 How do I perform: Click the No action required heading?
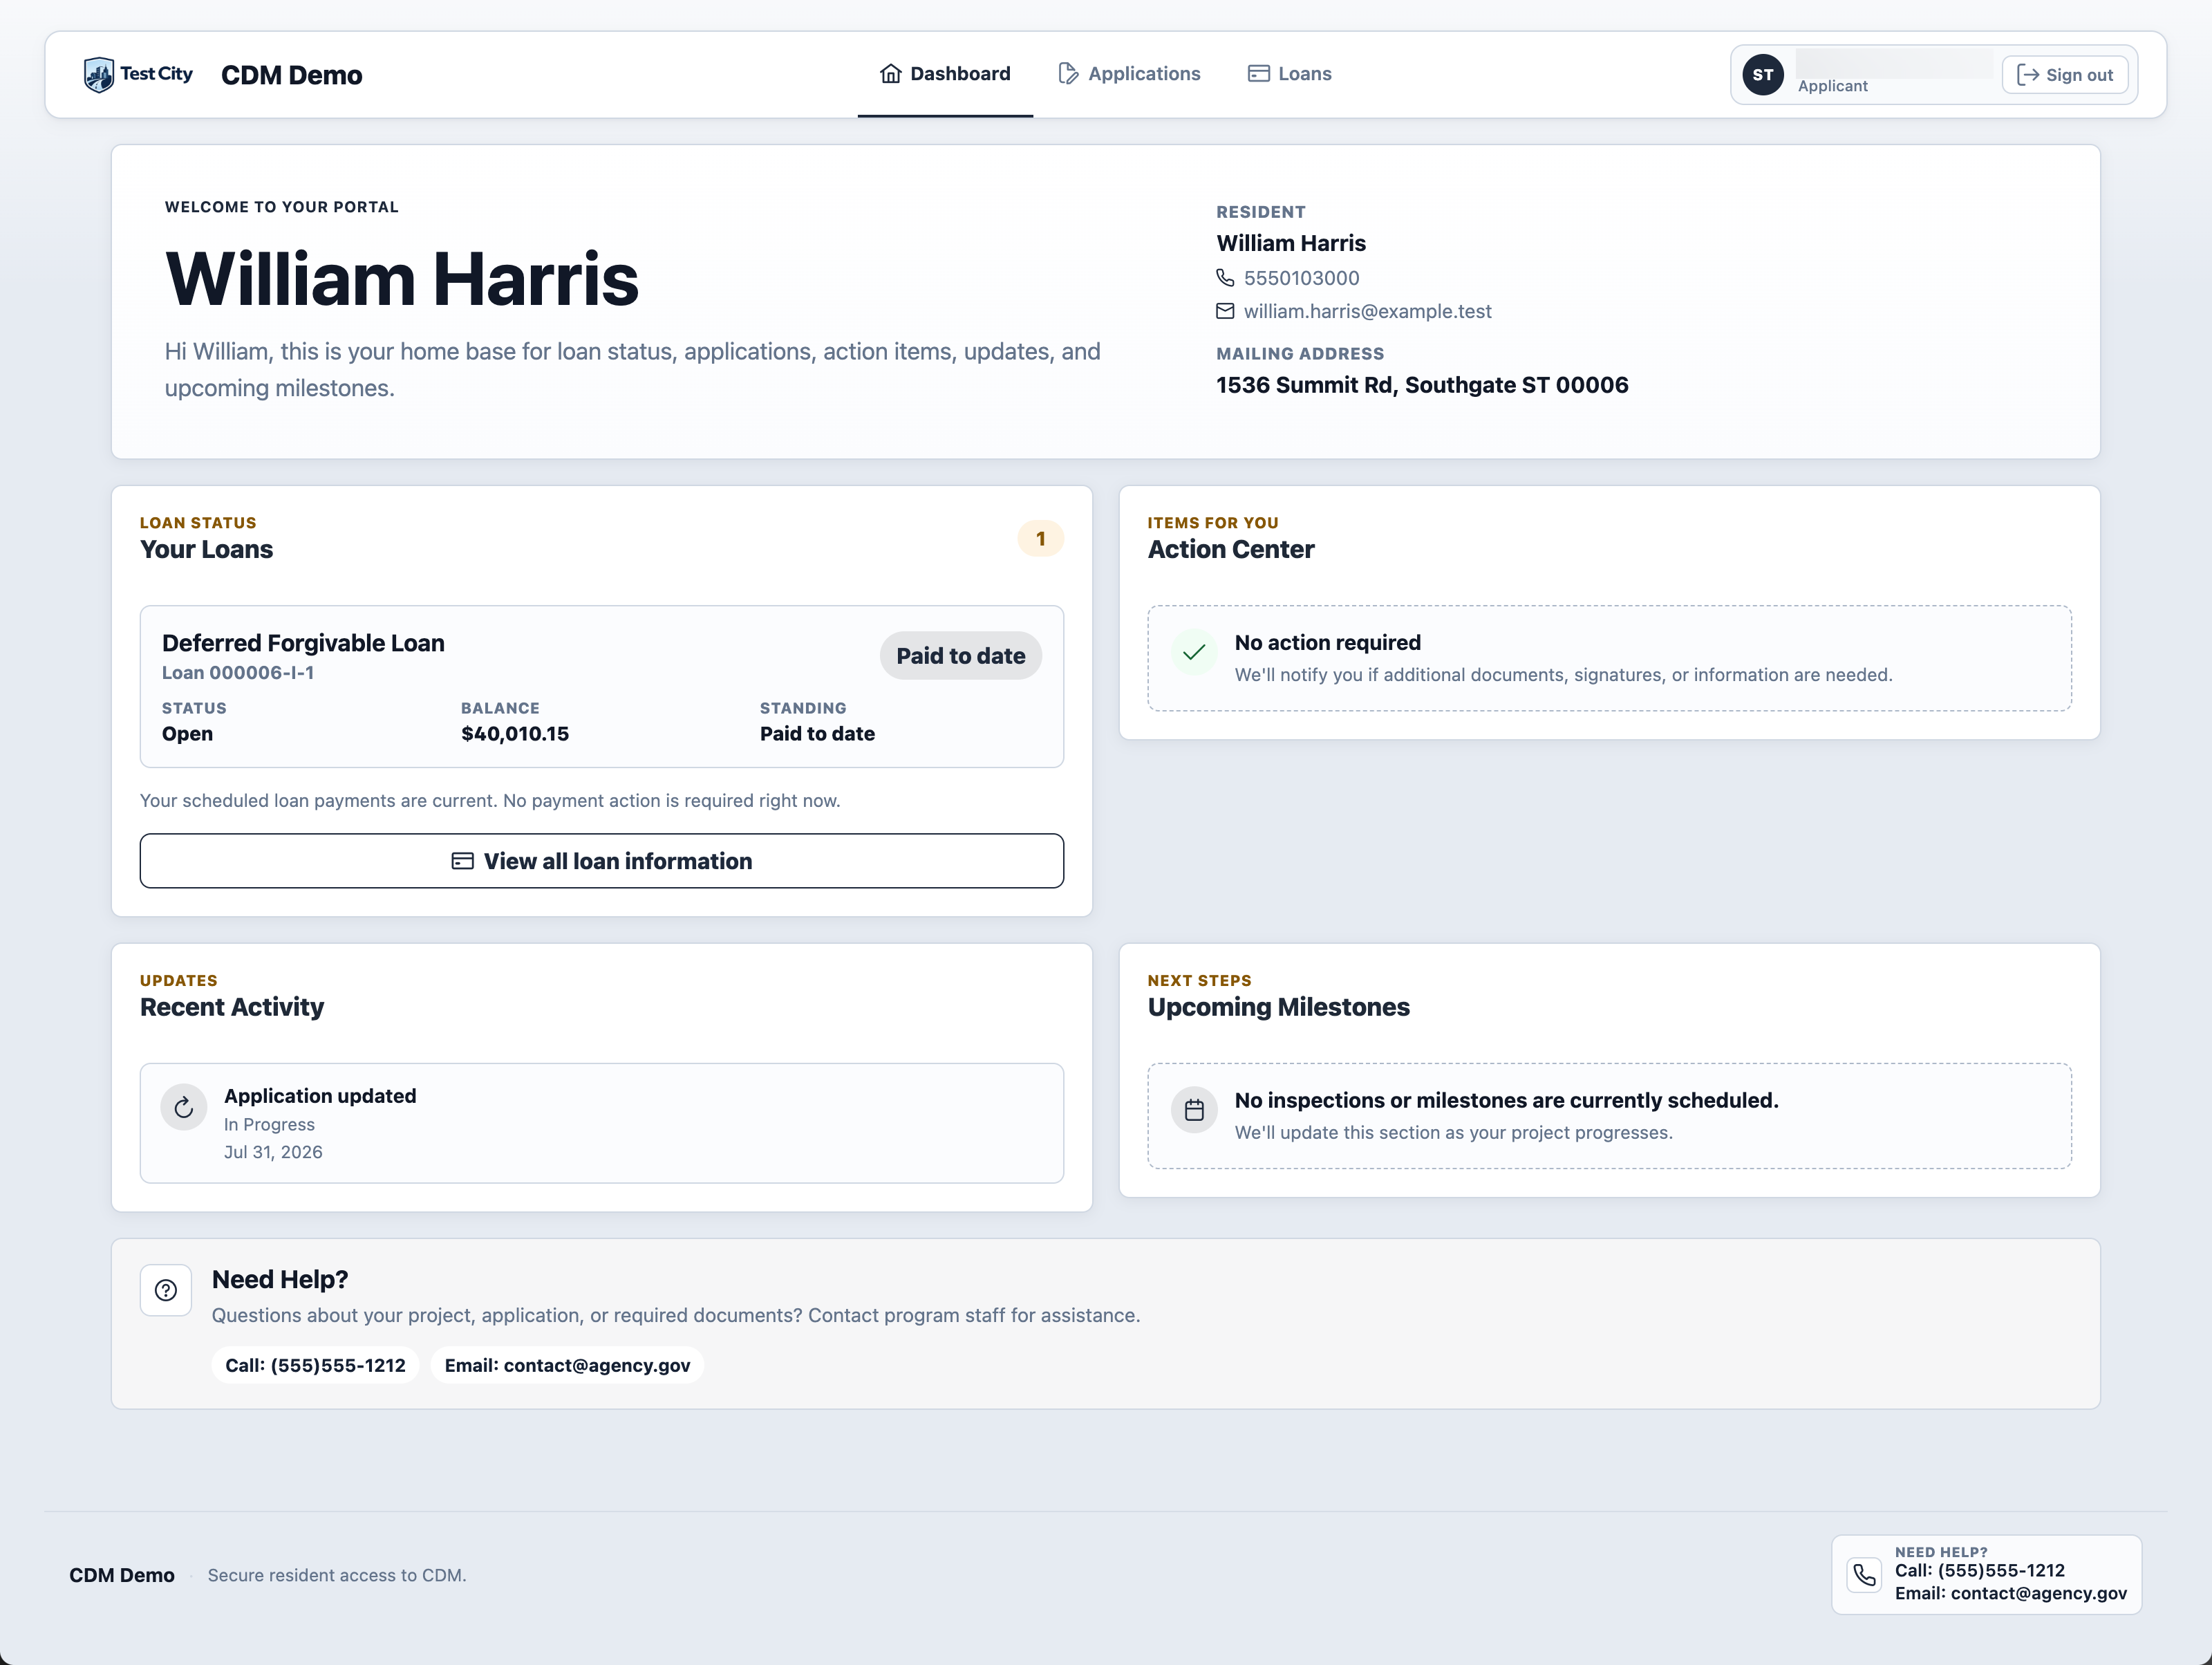tap(1327, 643)
